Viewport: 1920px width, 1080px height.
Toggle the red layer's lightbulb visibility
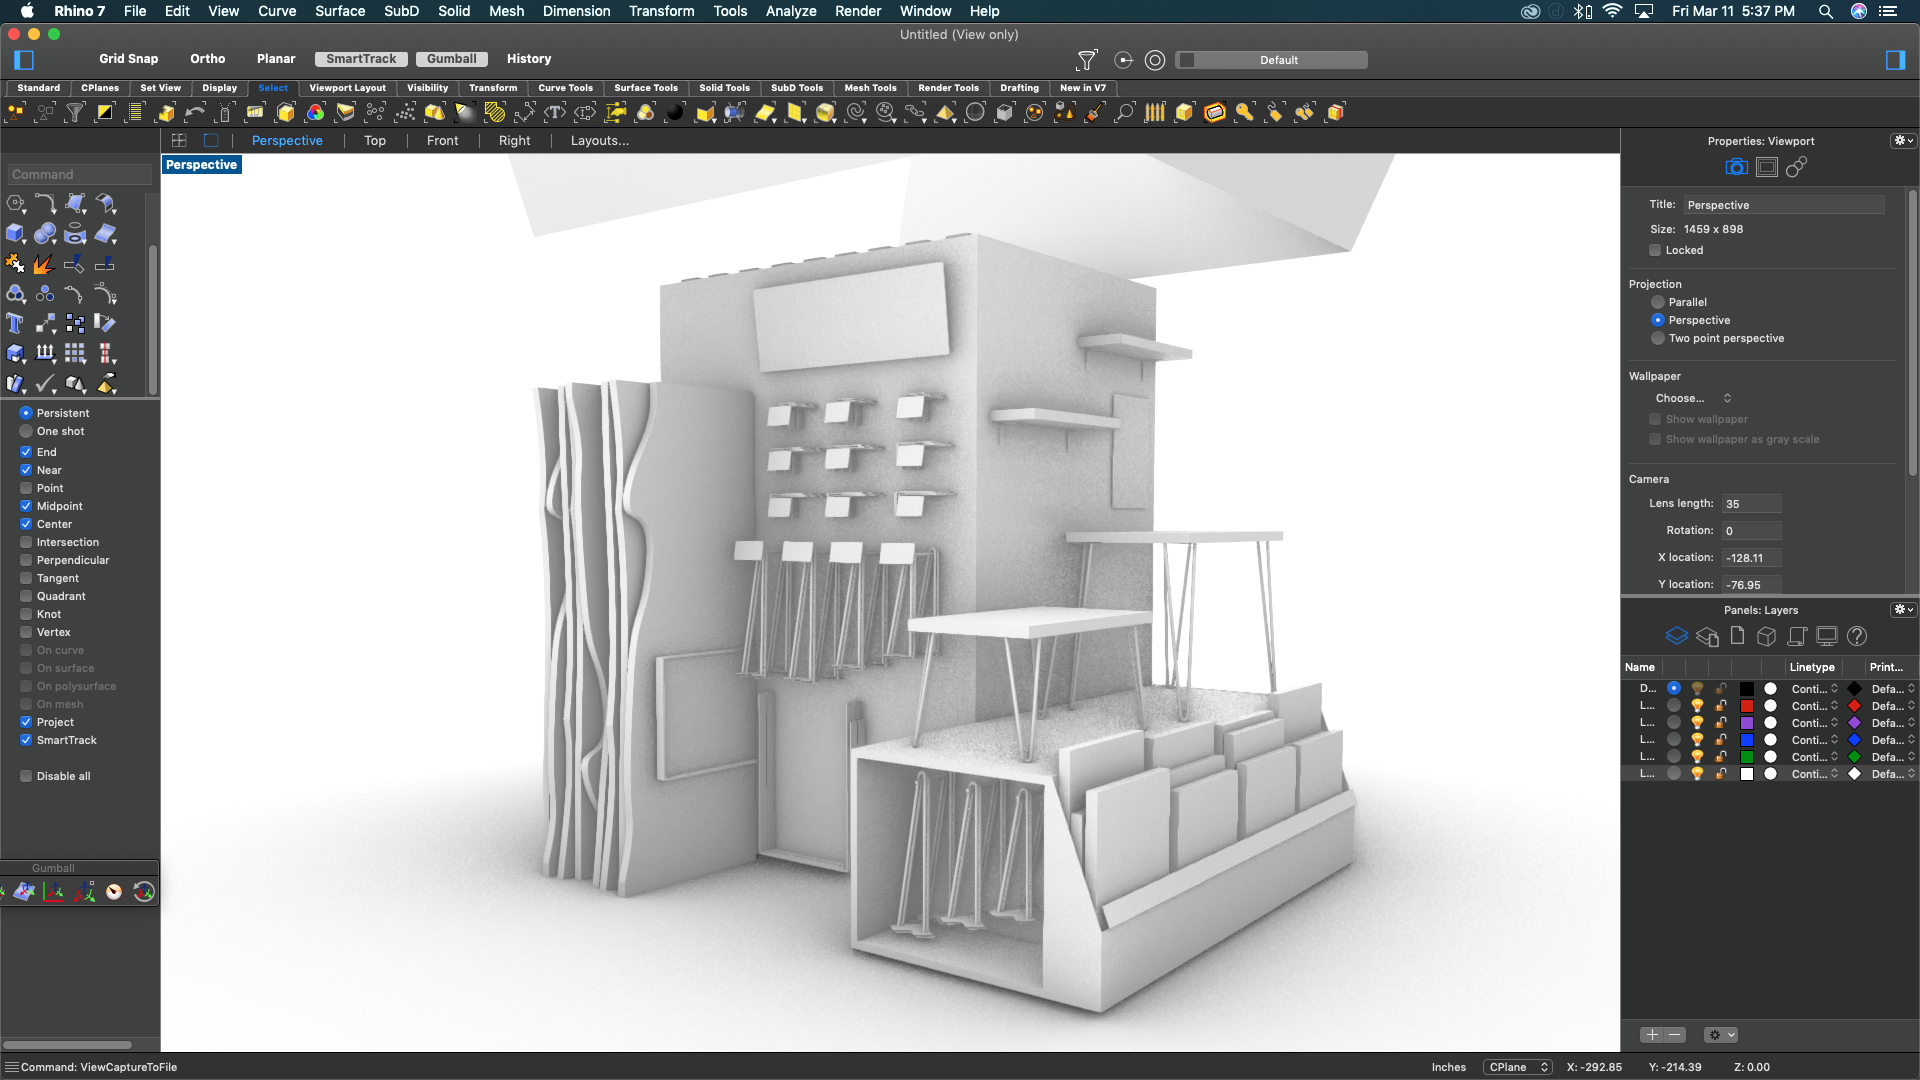(1697, 706)
